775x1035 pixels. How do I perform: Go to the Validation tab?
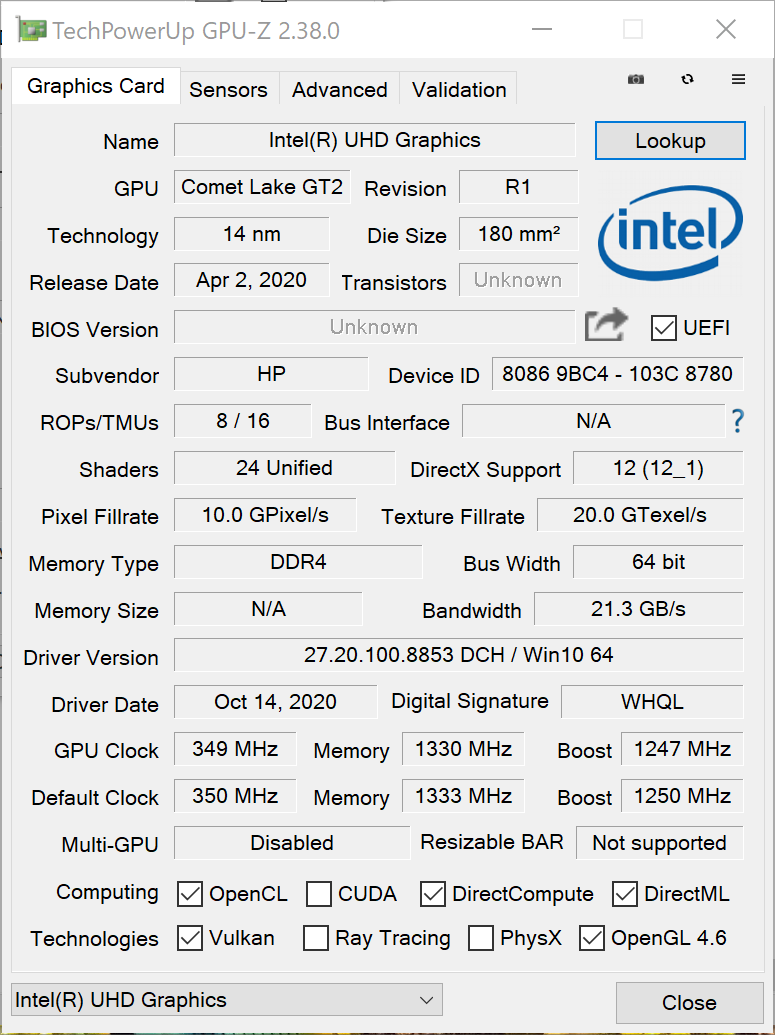click(x=459, y=90)
